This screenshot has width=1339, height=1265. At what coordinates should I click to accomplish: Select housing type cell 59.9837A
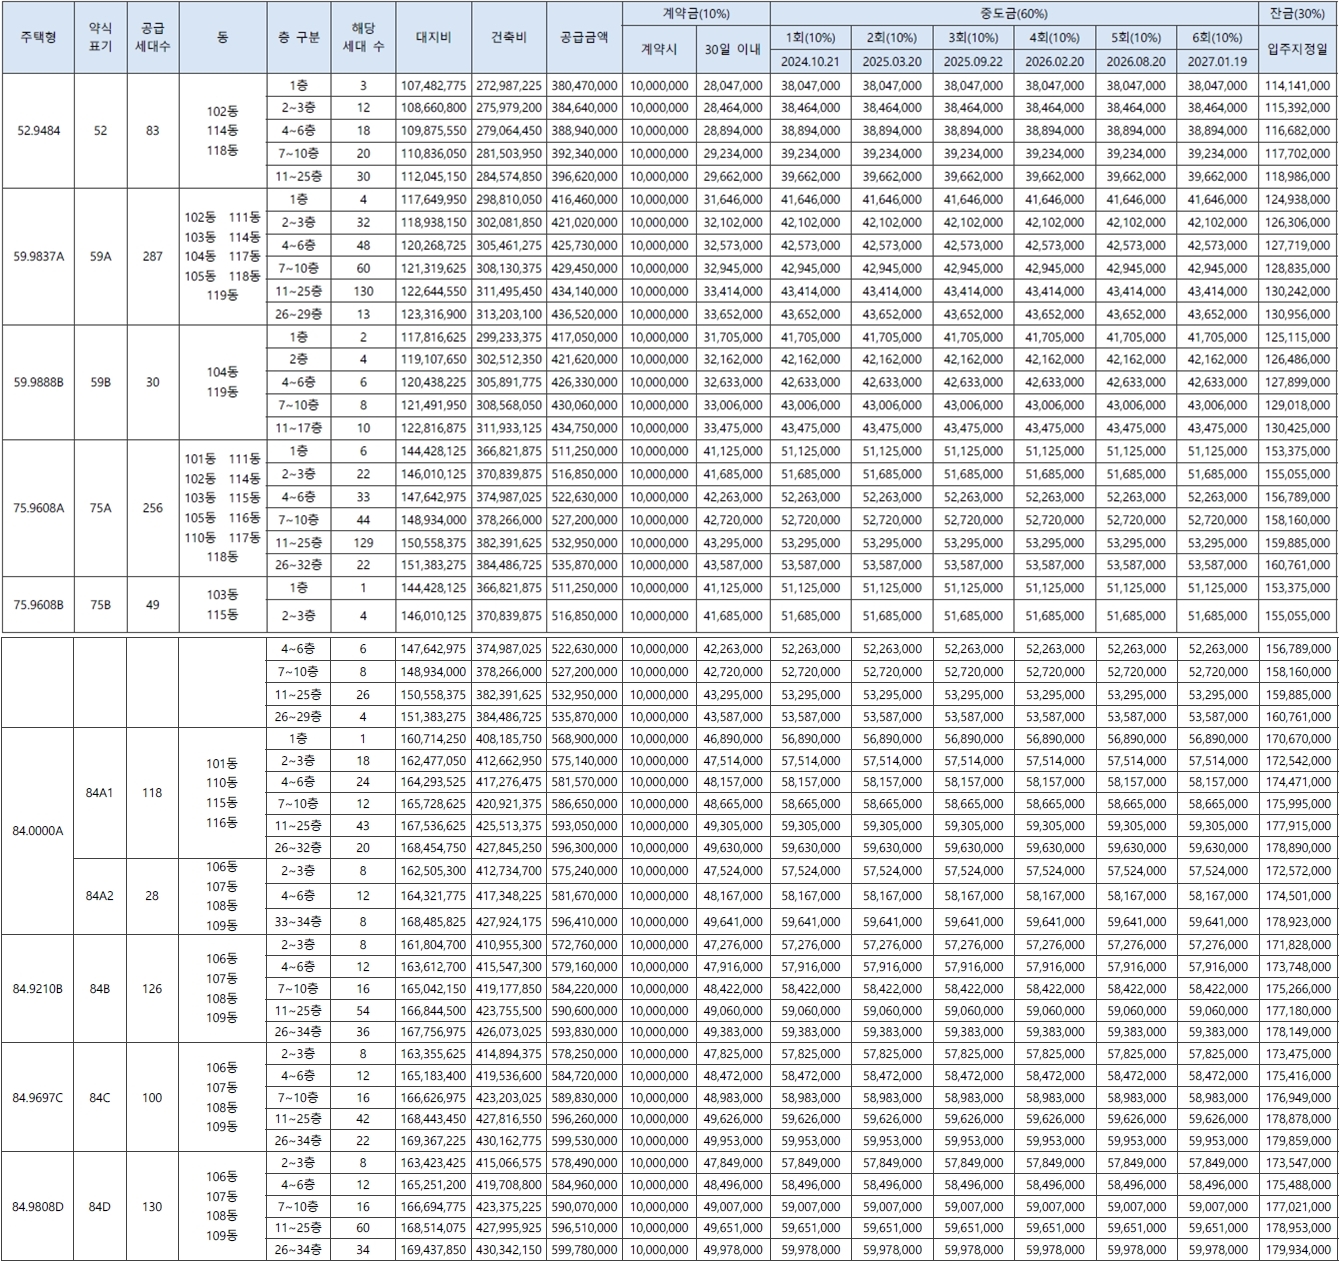(x=38, y=256)
